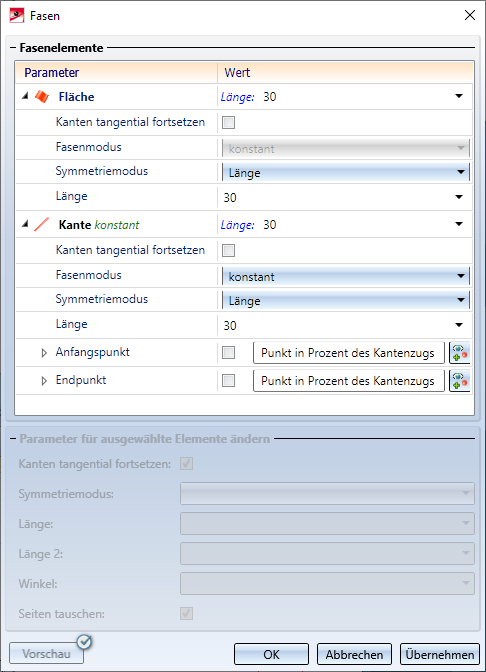Click the Fasen app icon in the title bar

16,16
